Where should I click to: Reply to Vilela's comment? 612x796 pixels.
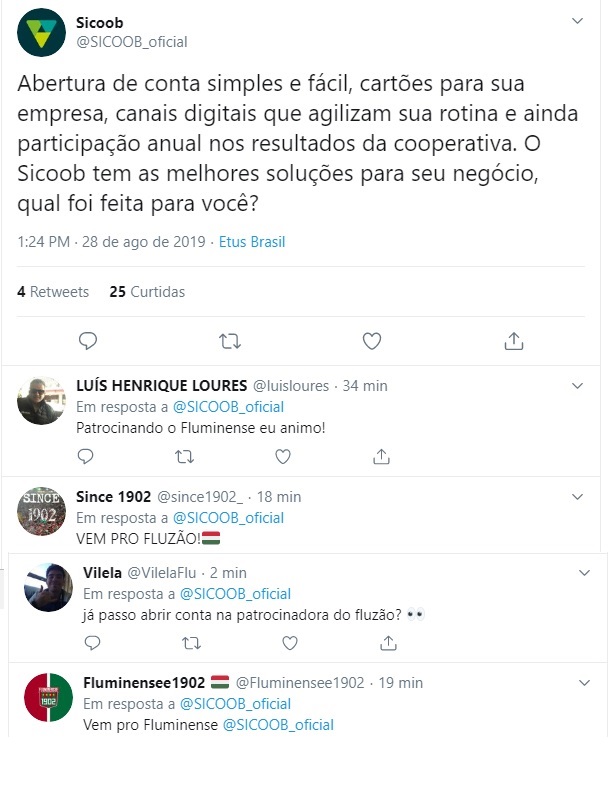coord(92,643)
